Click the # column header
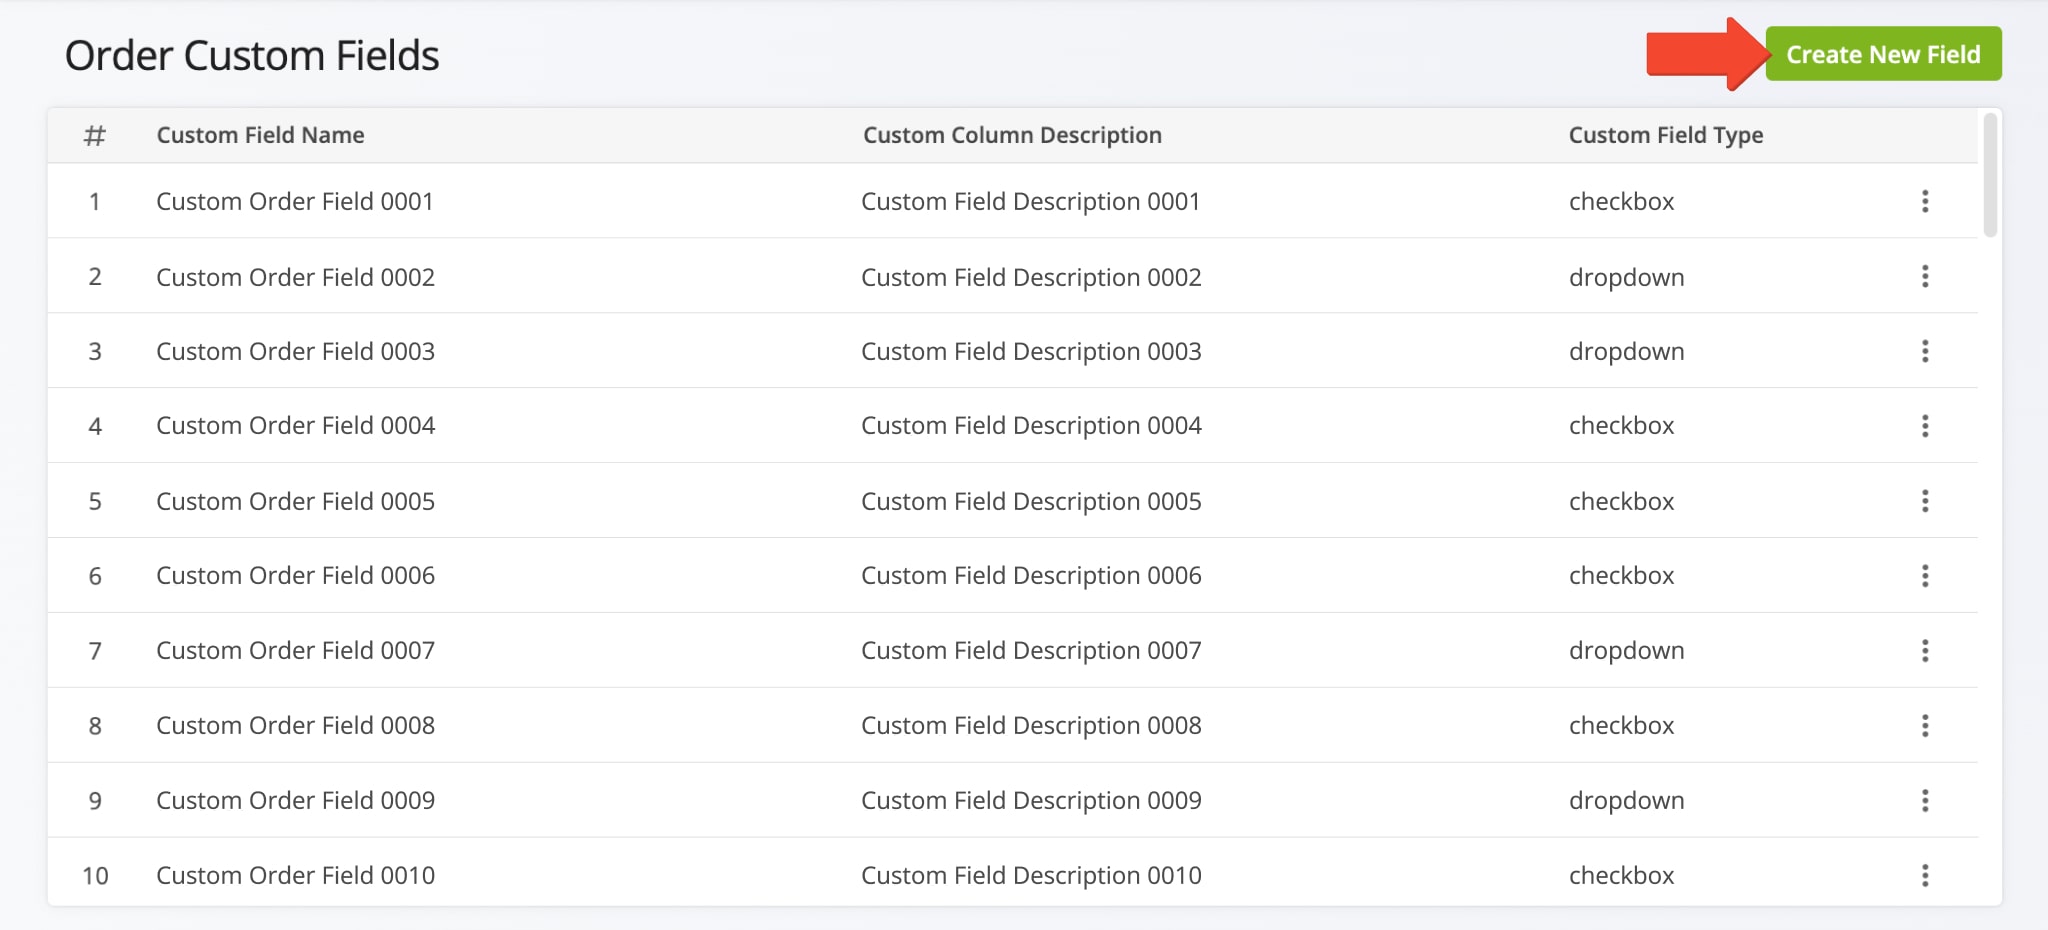2048x930 pixels. (95, 135)
